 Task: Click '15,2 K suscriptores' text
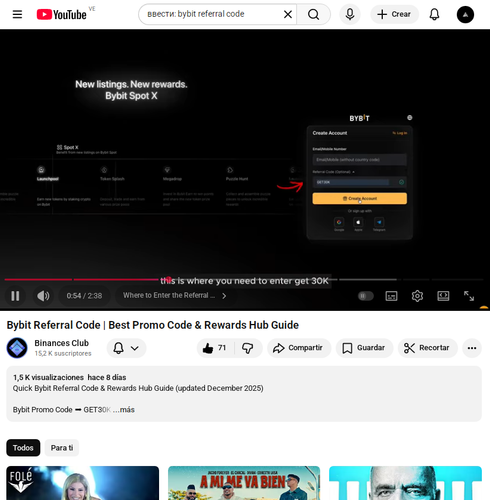[63, 354]
